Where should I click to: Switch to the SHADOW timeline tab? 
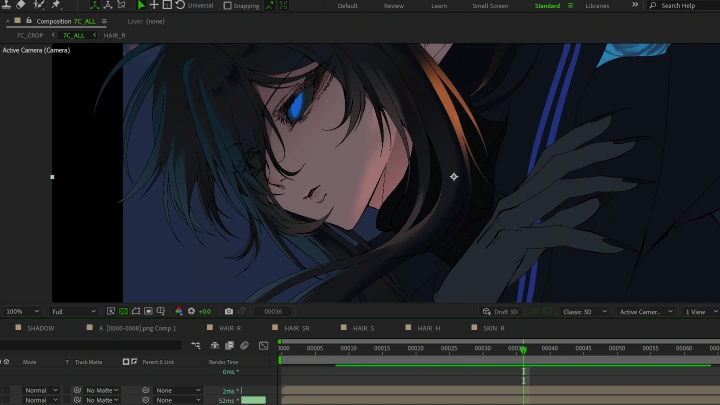[40, 328]
